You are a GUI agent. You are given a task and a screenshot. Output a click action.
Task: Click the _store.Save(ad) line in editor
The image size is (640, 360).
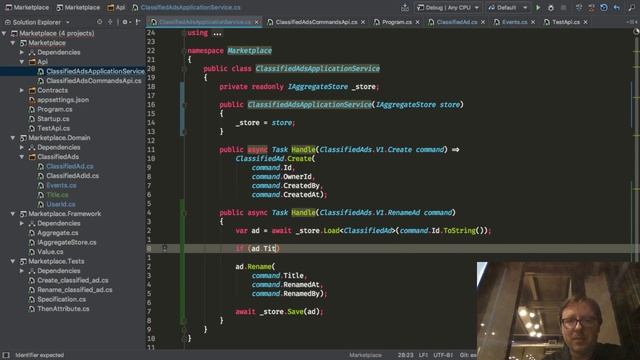279,311
